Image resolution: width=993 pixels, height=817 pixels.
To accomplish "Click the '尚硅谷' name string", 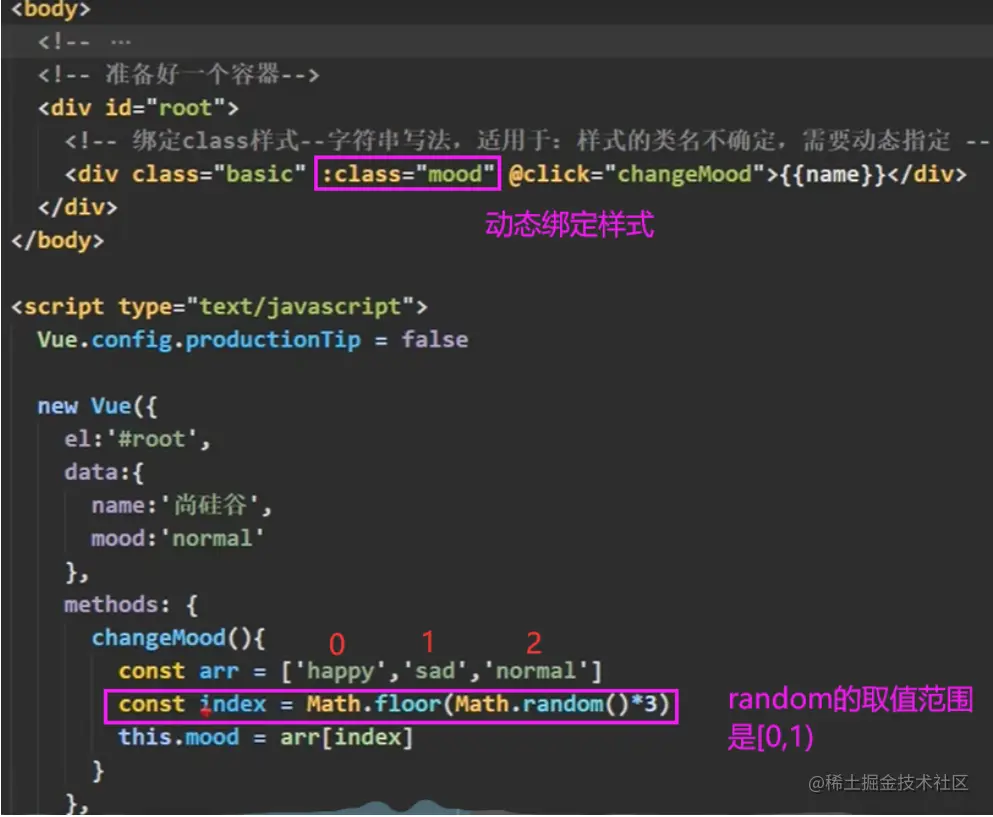I will pyautogui.click(x=212, y=505).
